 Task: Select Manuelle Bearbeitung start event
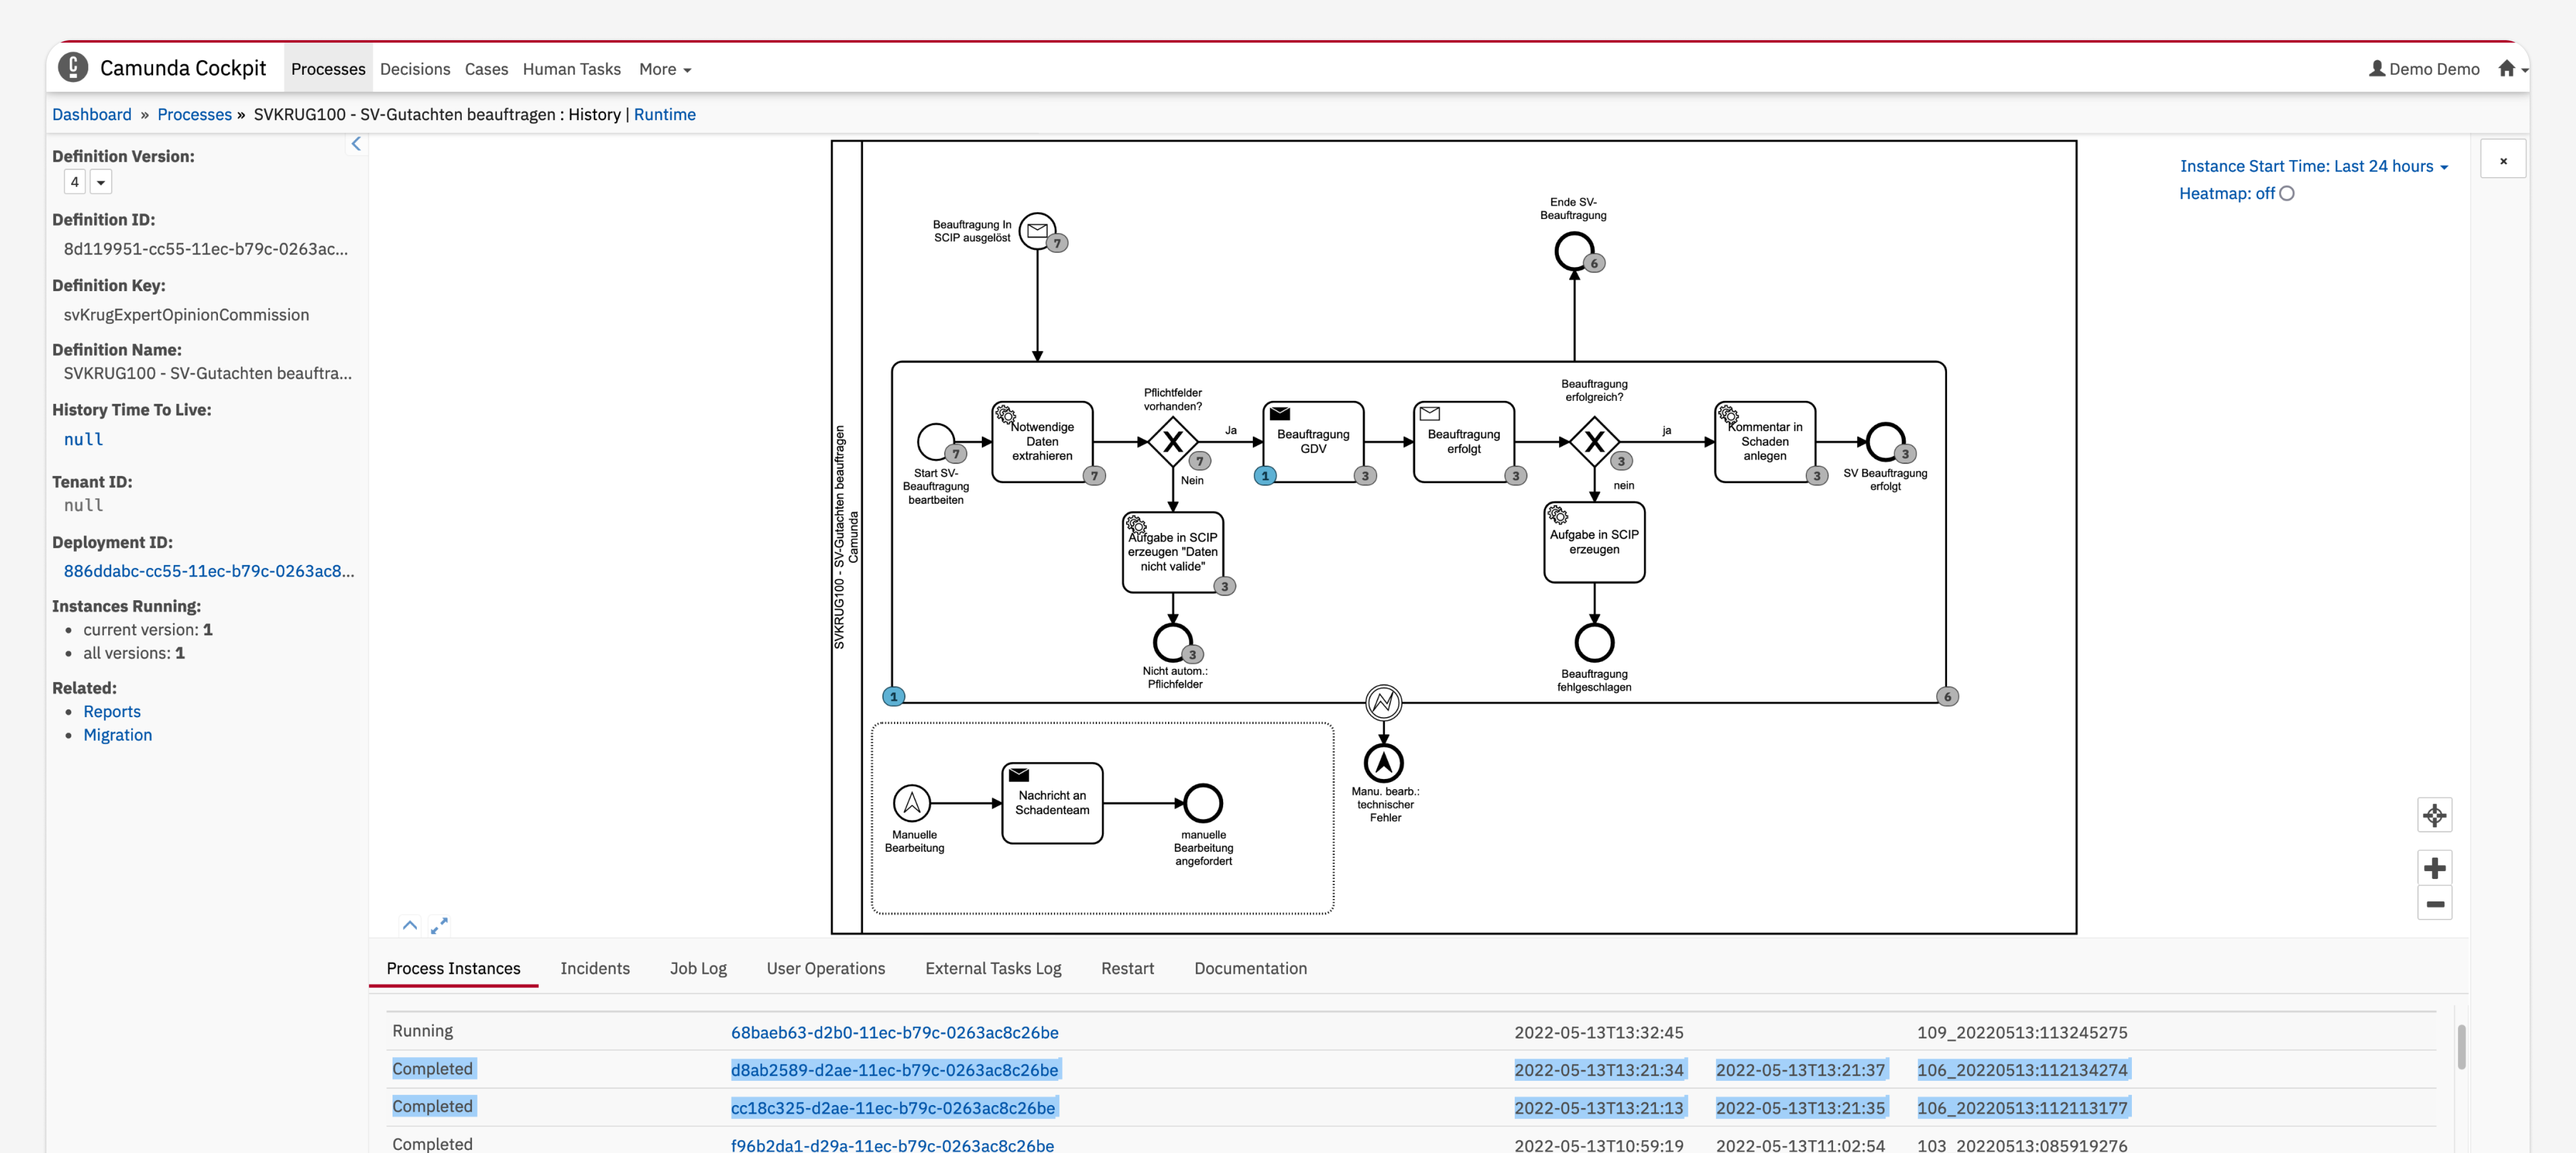pyautogui.click(x=912, y=803)
